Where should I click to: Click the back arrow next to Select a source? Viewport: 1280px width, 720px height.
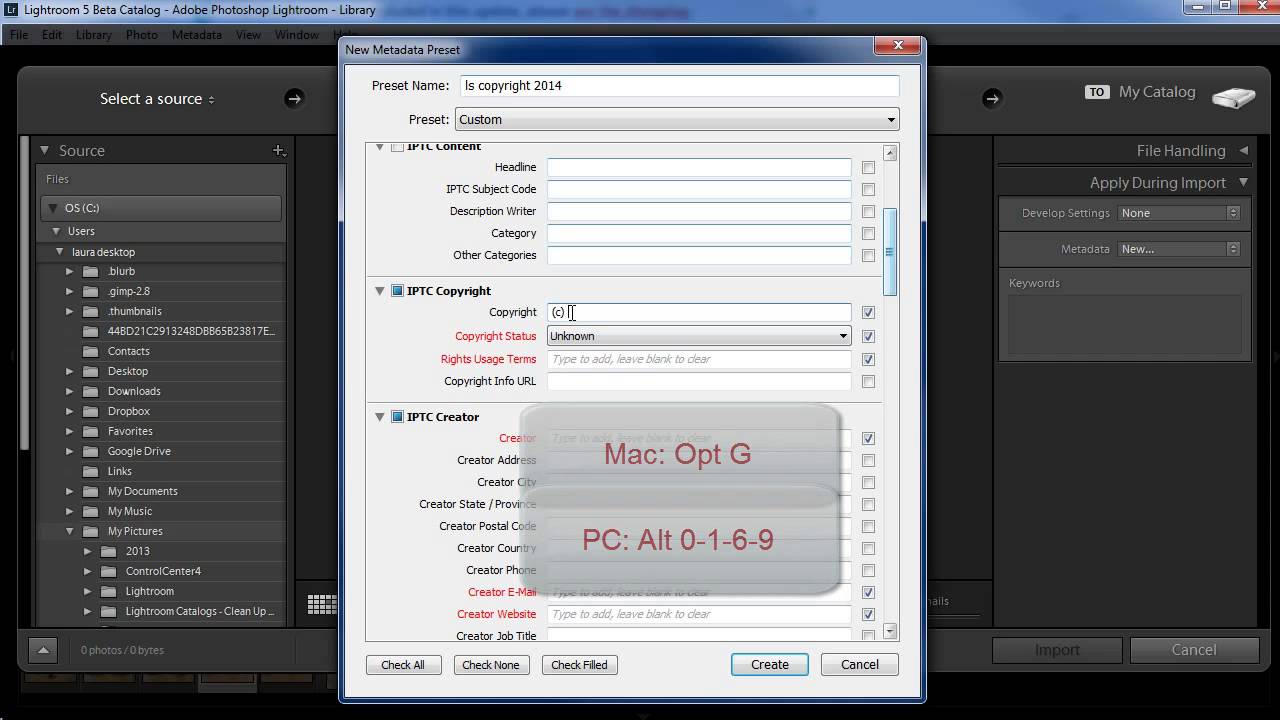[293, 98]
